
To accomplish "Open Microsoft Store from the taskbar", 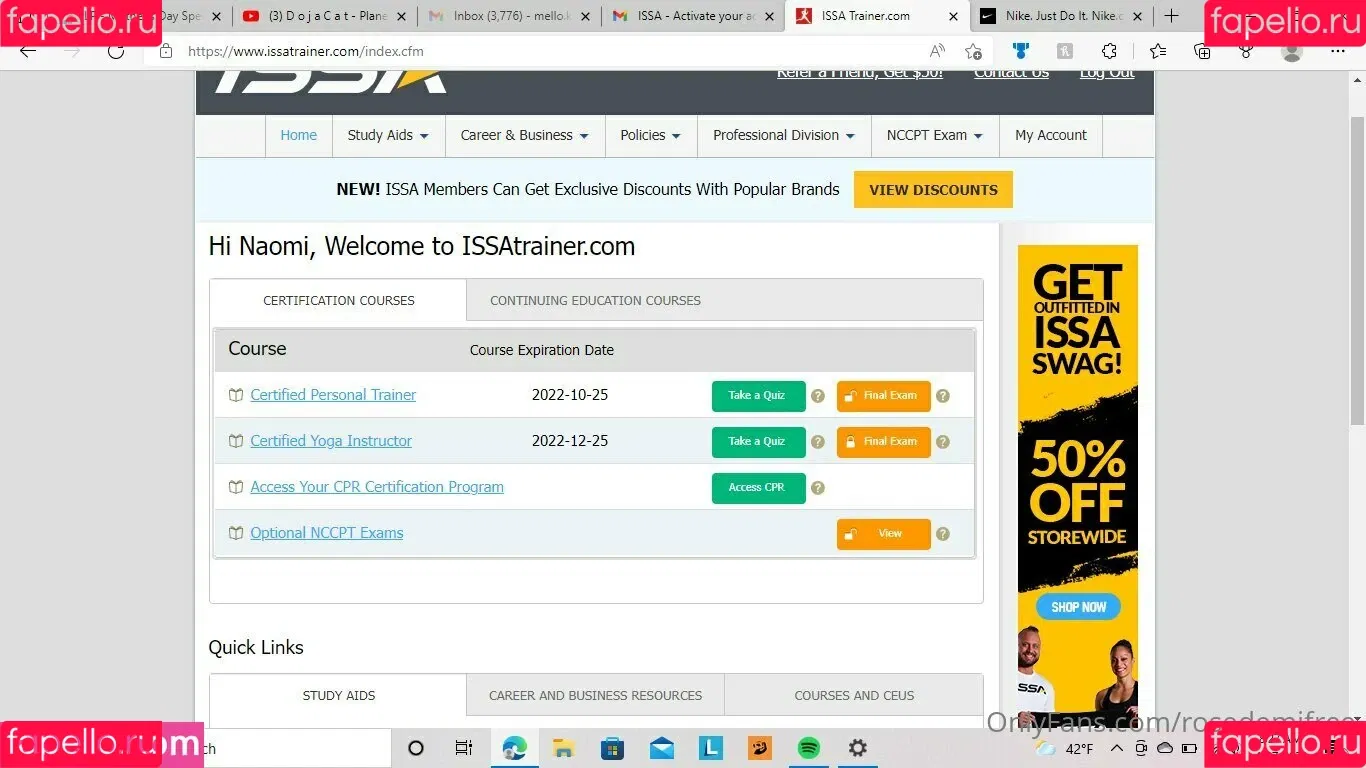I will pyautogui.click(x=613, y=748).
